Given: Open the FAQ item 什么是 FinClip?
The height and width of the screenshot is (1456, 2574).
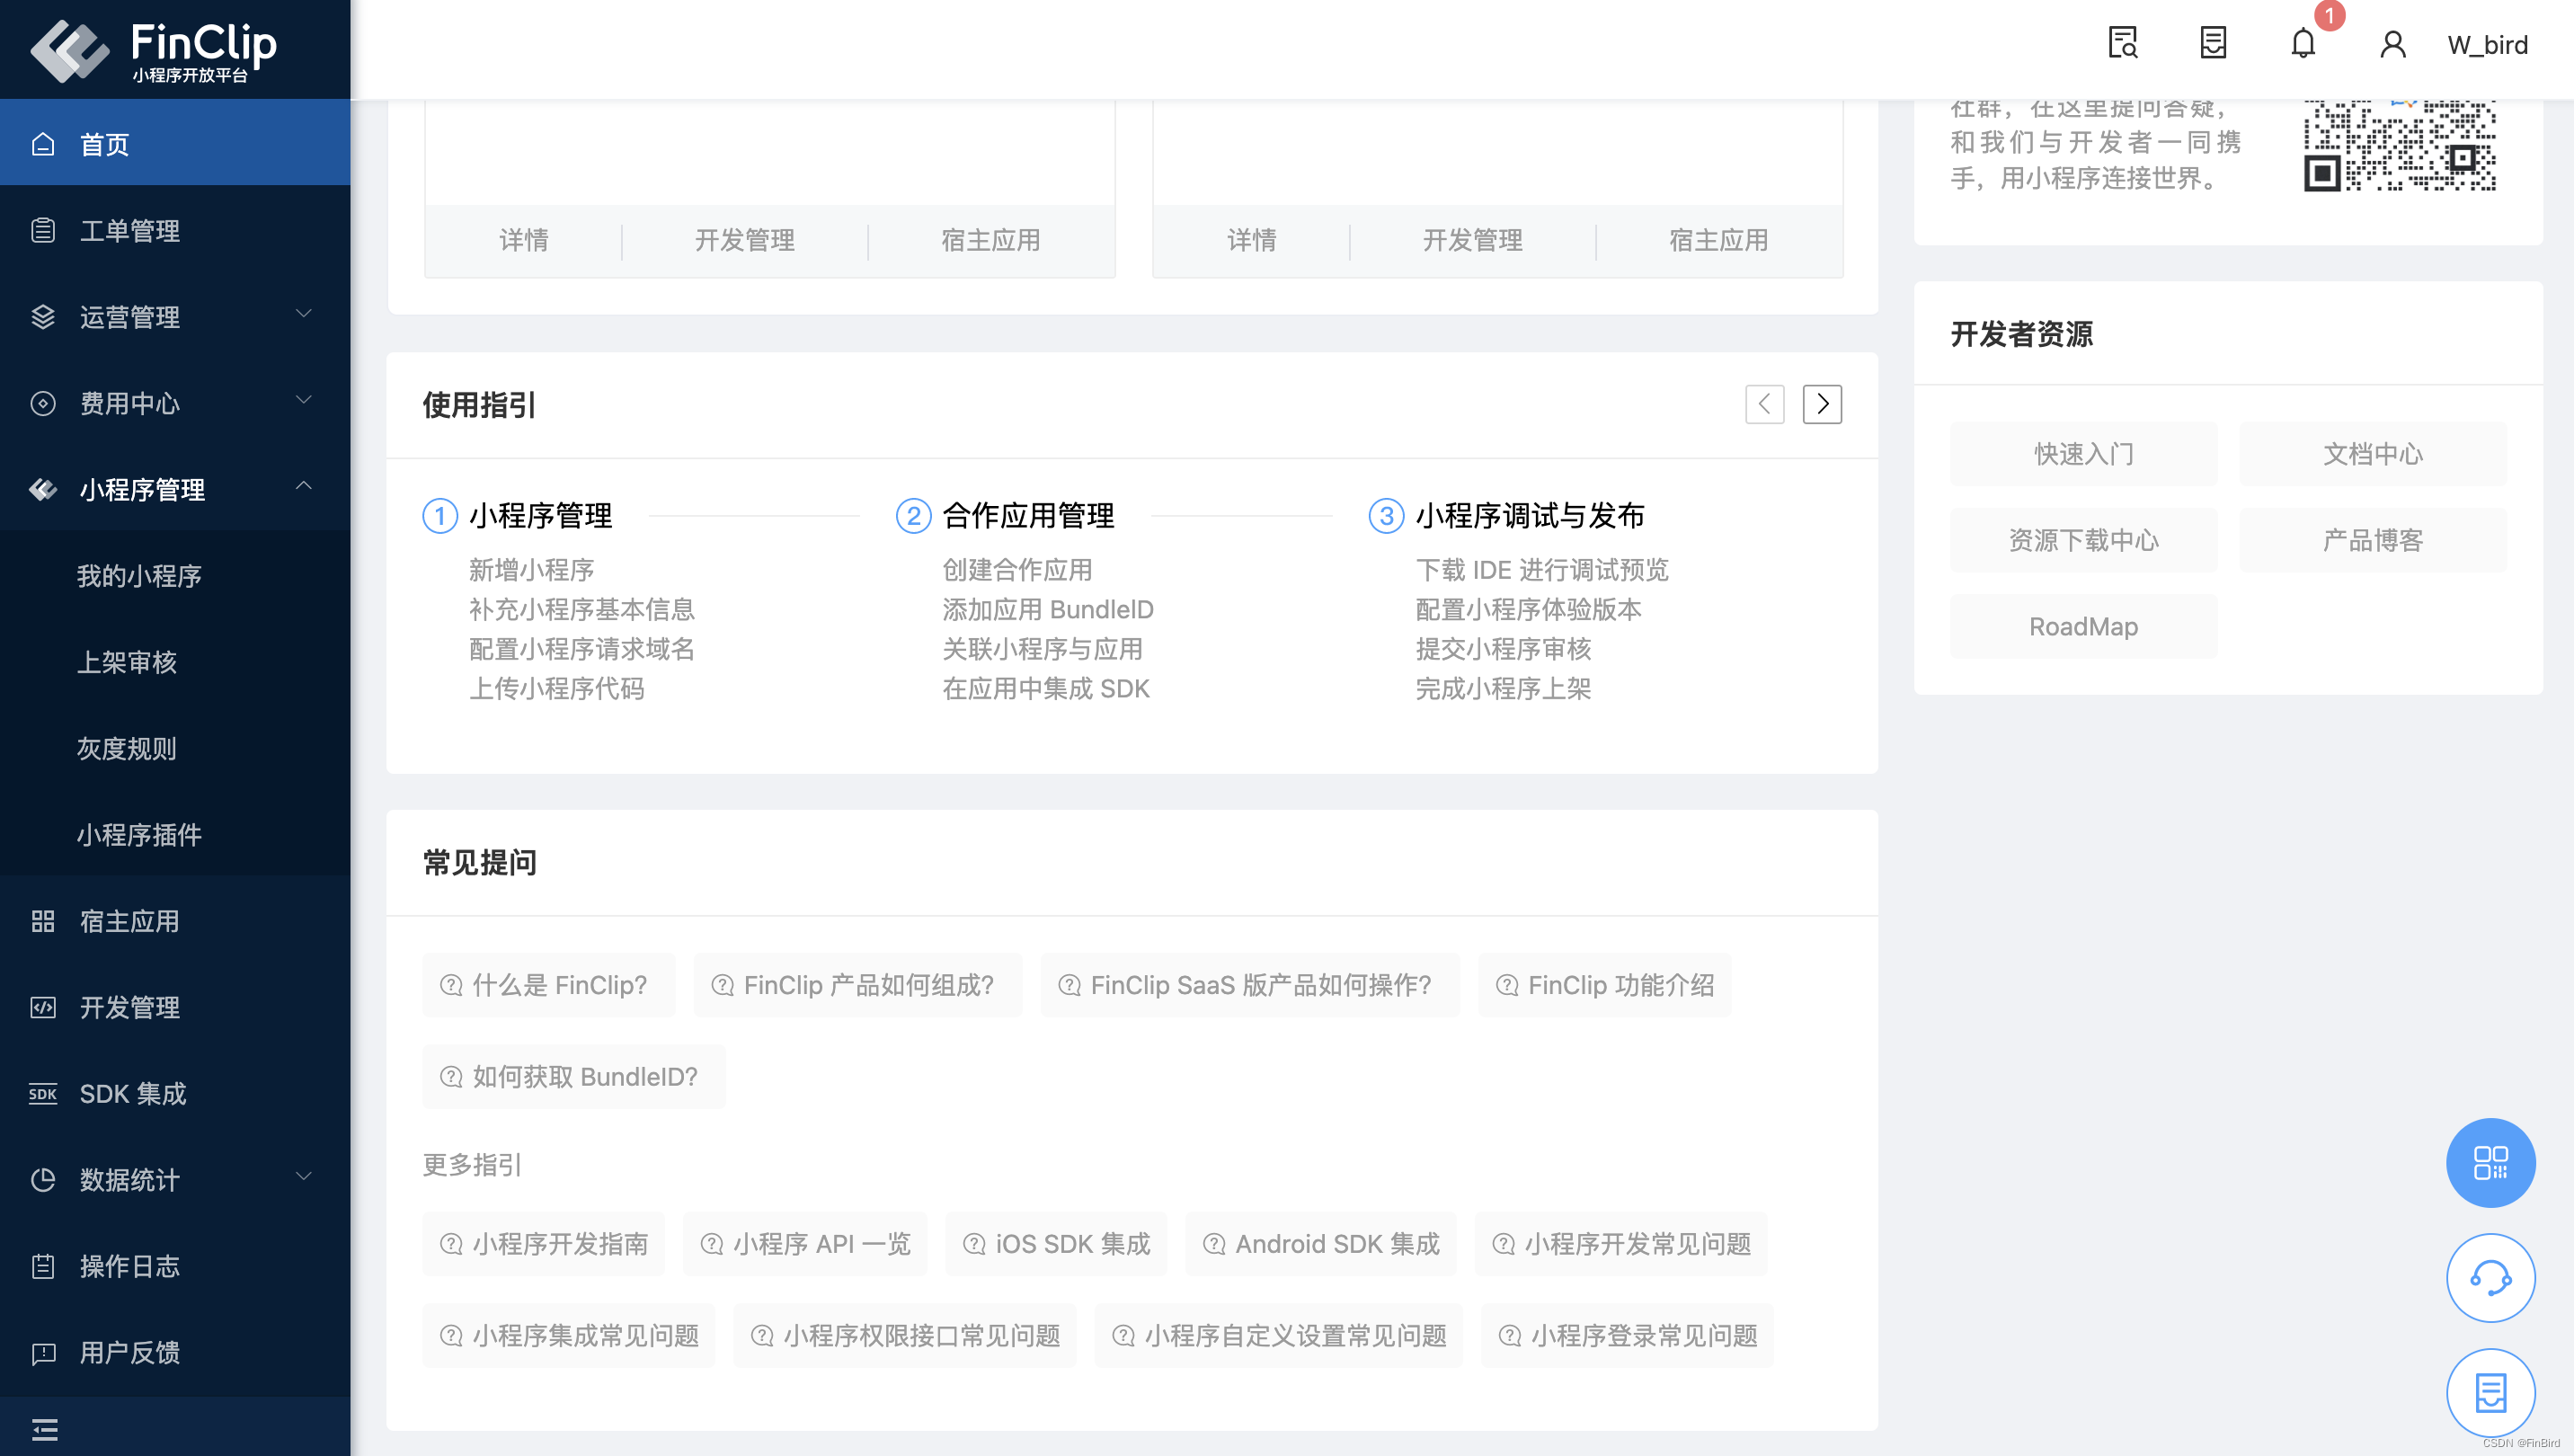Looking at the screenshot, I should click(x=548, y=985).
